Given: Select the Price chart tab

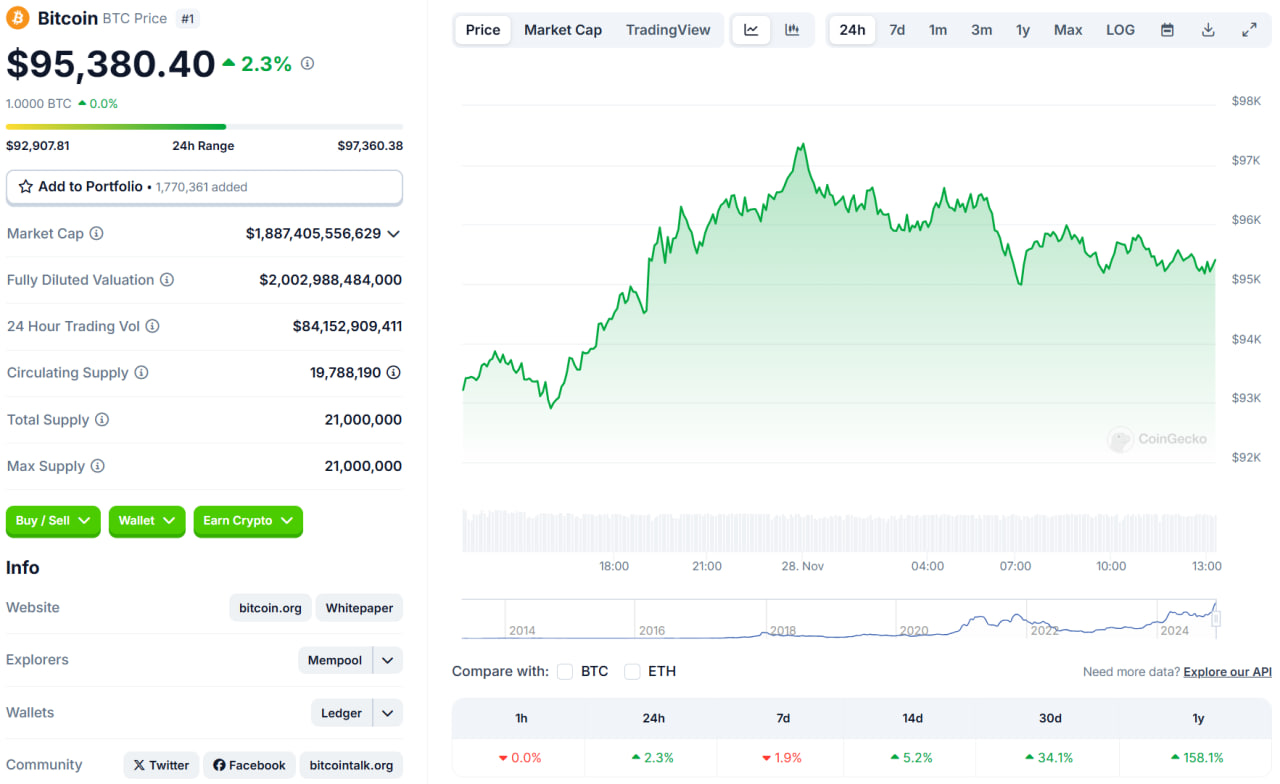Looking at the screenshot, I should 483,30.
